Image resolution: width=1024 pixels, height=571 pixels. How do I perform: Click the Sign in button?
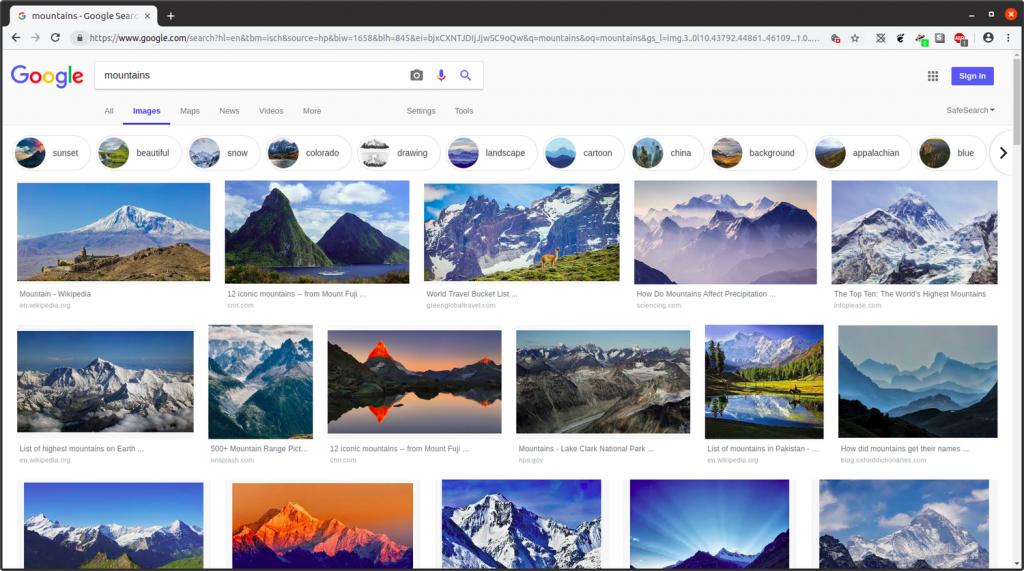[971, 76]
